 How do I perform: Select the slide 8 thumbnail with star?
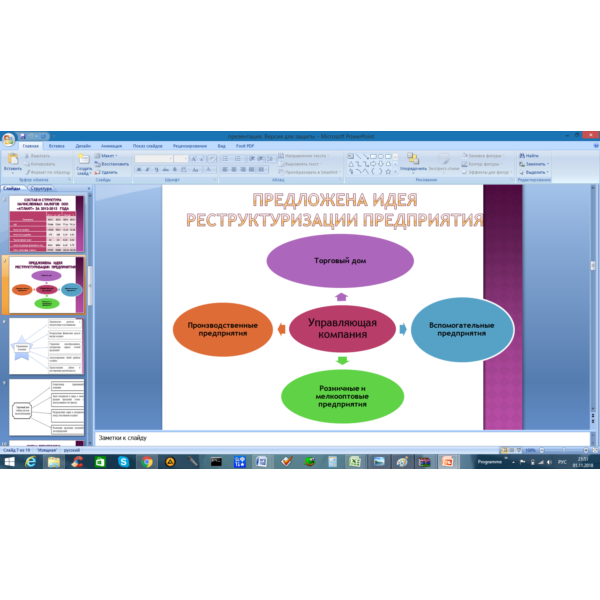[46, 346]
